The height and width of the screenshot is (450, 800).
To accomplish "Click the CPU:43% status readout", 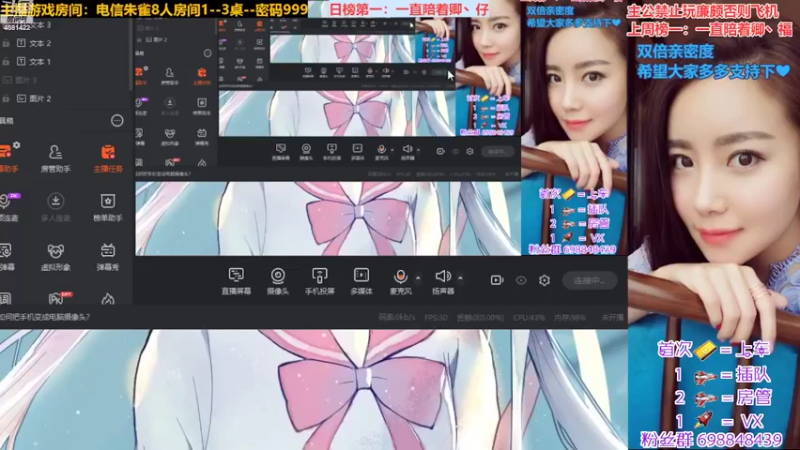I will click(x=529, y=317).
